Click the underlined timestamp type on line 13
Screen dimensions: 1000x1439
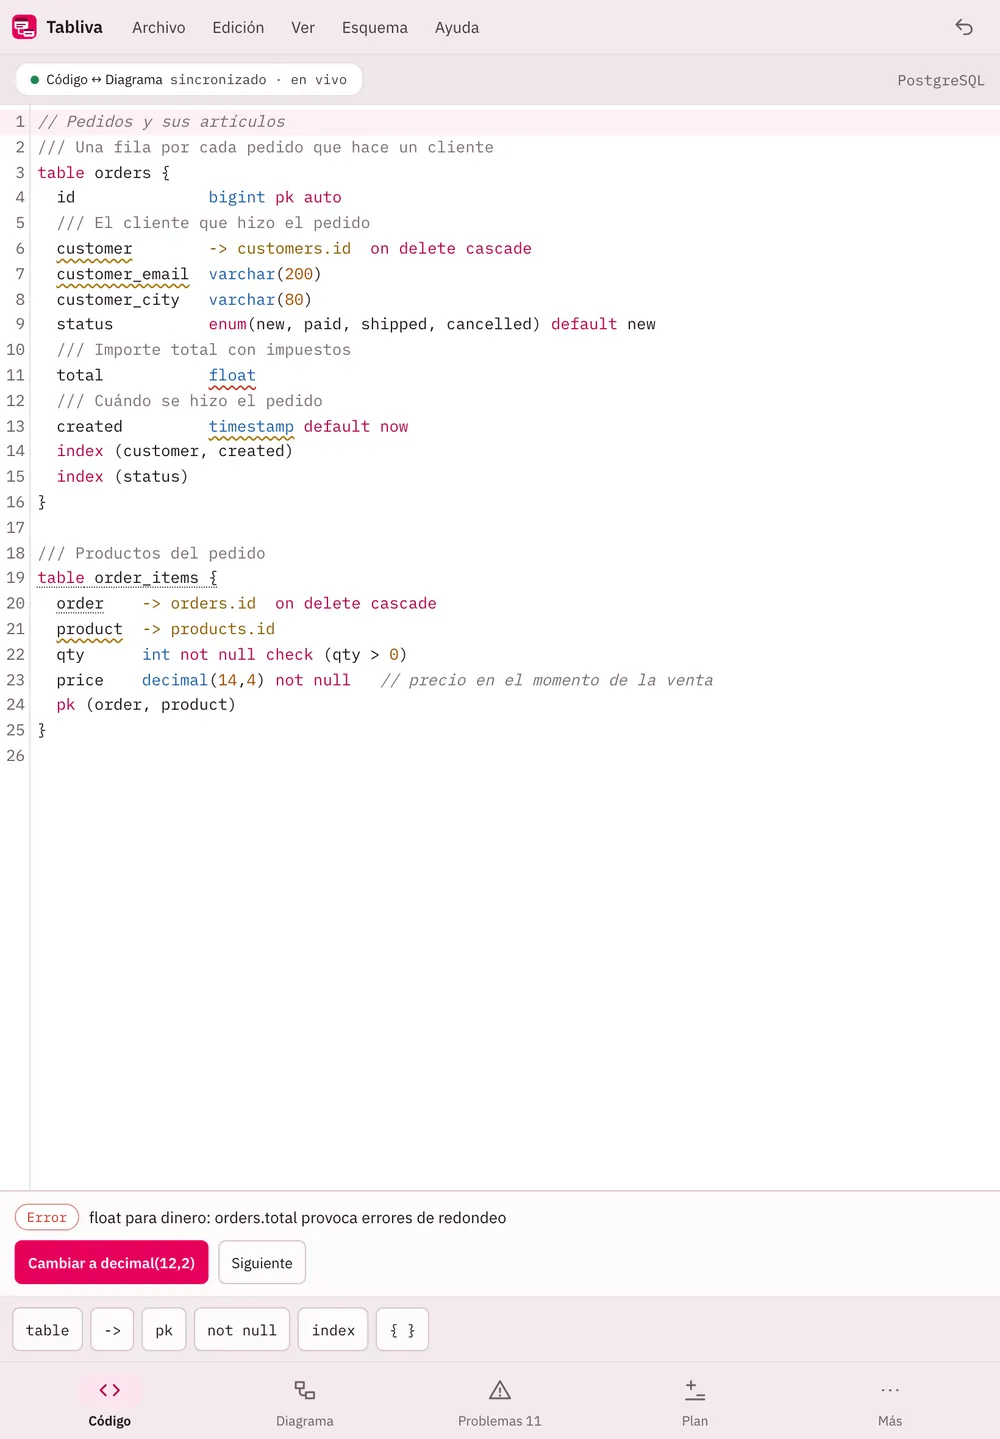pos(251,427)
